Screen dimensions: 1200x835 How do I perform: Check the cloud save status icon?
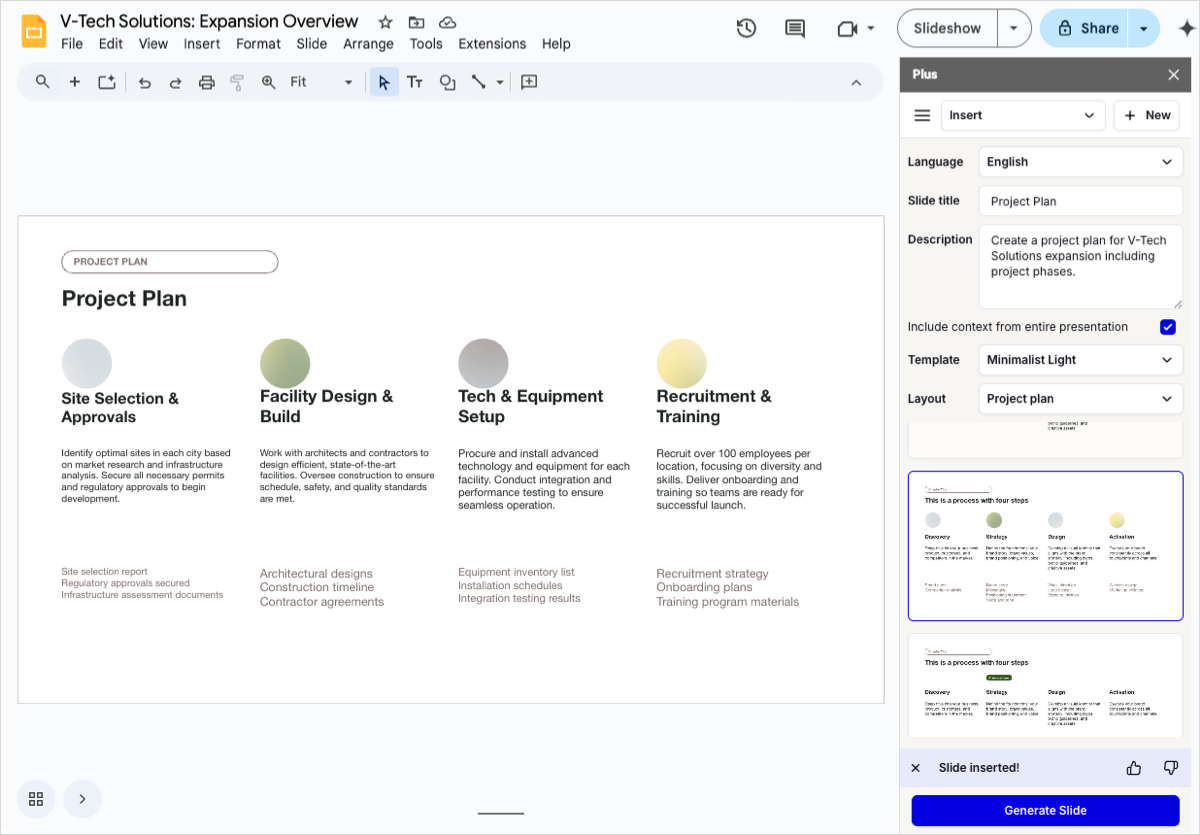click(448, 22)
